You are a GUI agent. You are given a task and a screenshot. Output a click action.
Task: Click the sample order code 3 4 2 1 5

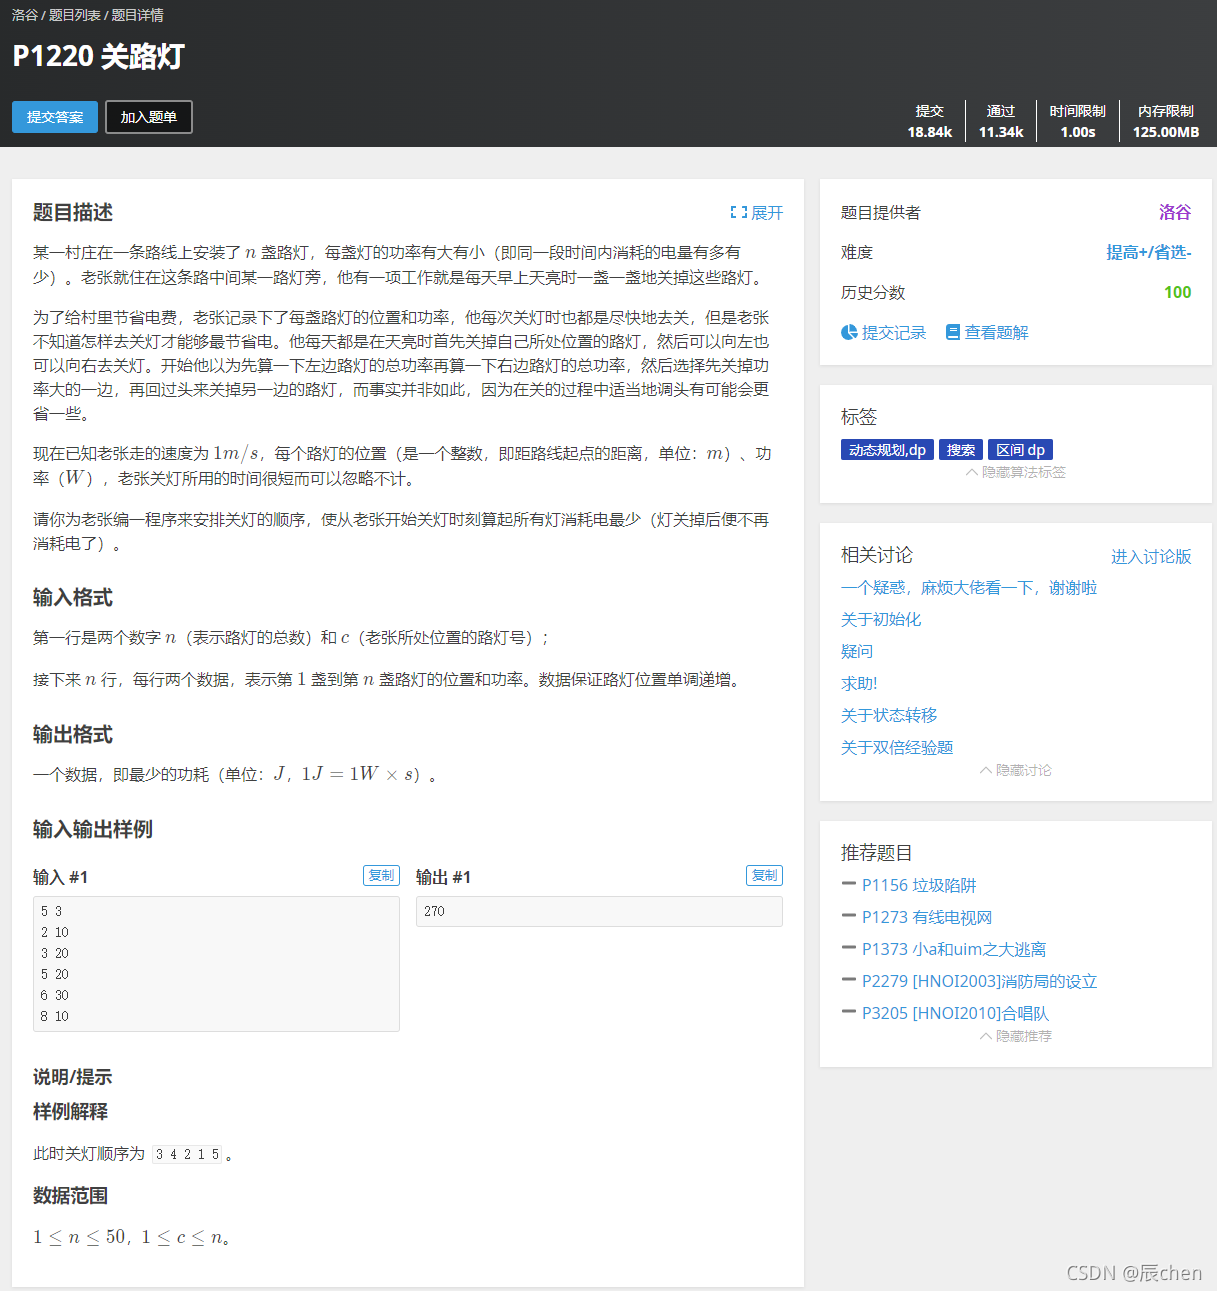[187, 1154]
